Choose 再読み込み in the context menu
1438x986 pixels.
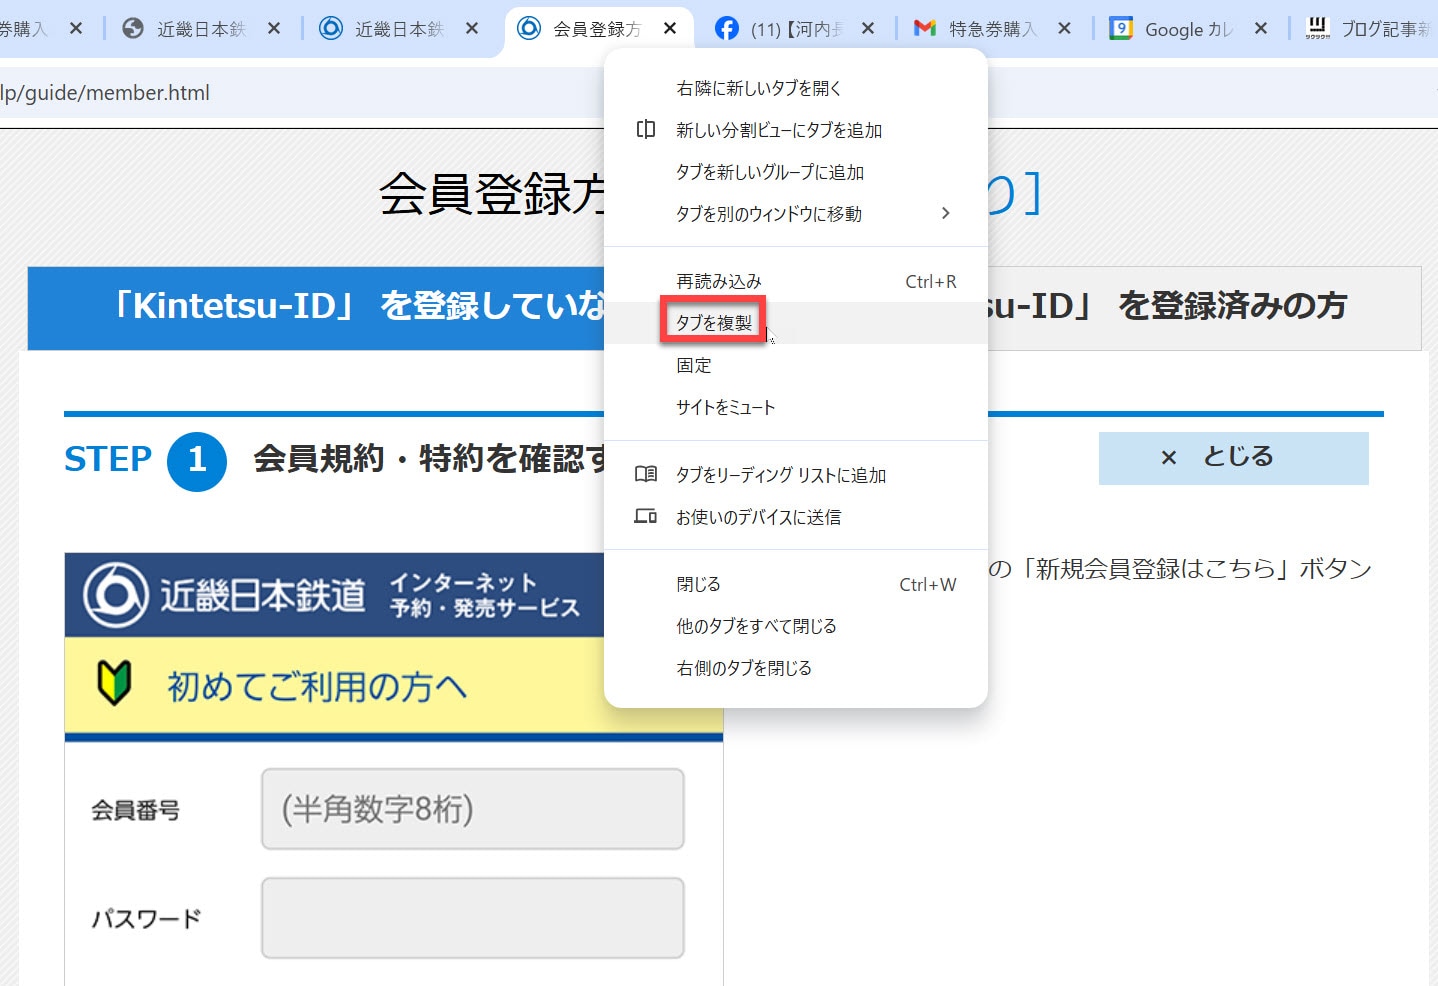click(718, 282)
